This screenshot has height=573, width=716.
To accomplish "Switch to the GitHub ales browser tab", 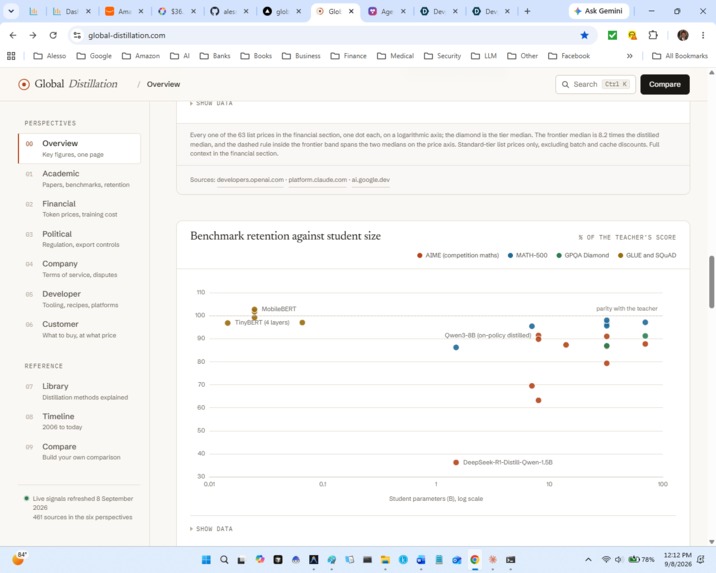I will coord(229,11).
